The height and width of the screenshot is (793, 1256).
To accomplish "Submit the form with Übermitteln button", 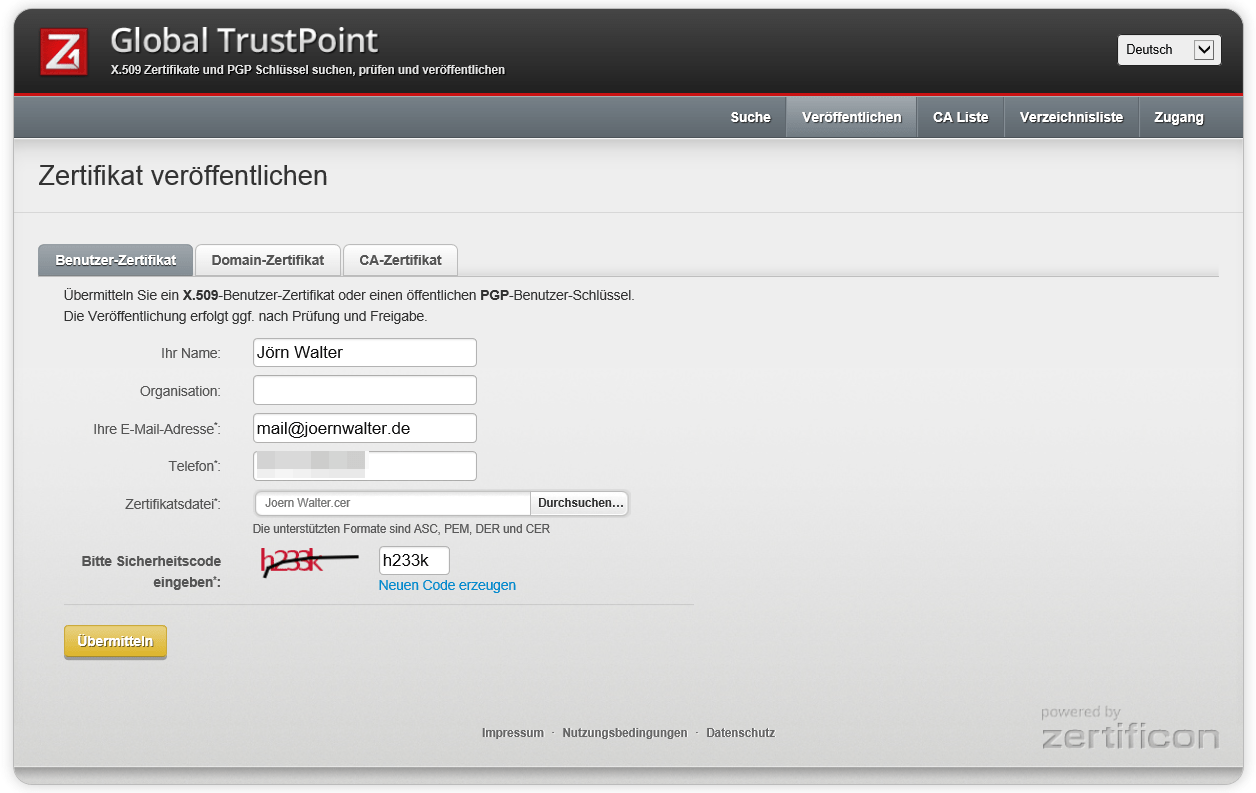I will point(115,642).
